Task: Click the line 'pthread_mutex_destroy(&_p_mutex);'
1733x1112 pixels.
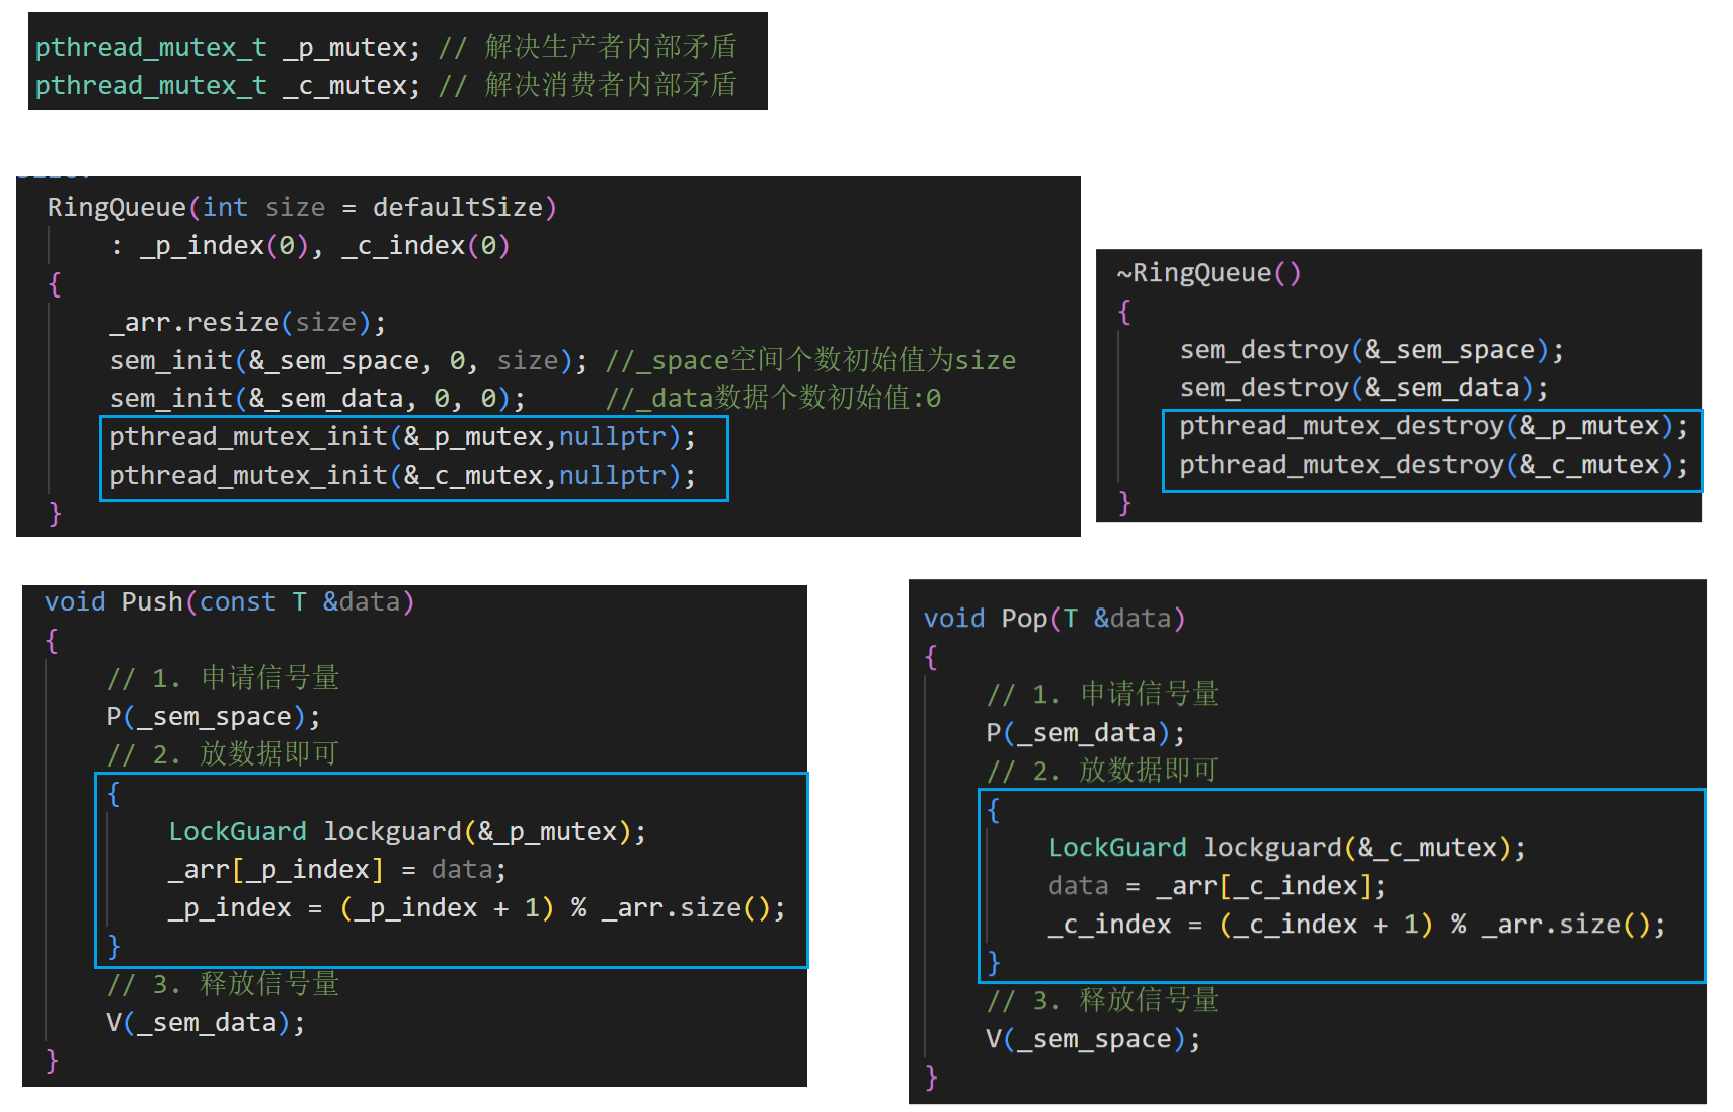Action: [1434, 426]
